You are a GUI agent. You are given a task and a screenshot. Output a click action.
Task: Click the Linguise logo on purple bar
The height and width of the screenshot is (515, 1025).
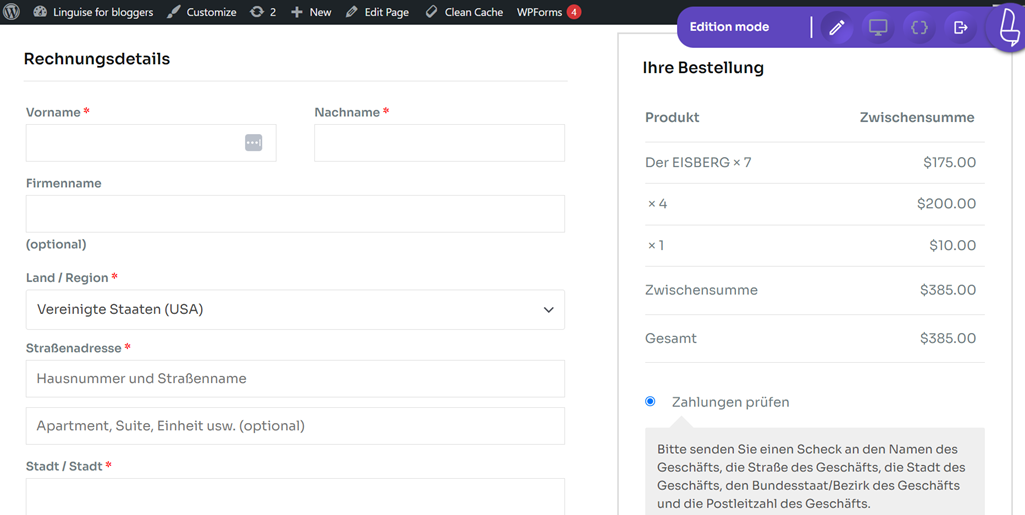[1009, 26]
